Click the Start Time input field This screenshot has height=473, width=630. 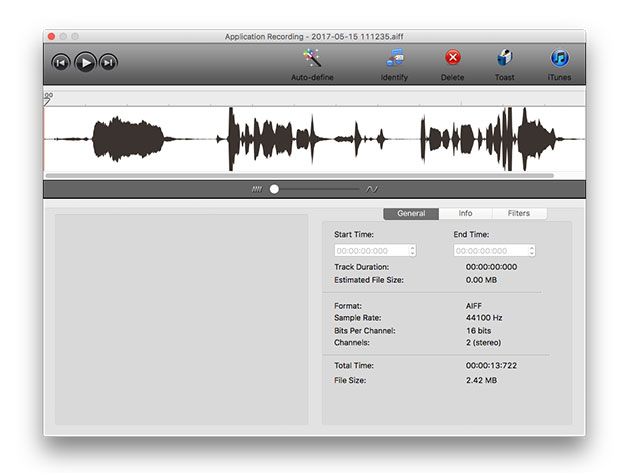(371, 251)
